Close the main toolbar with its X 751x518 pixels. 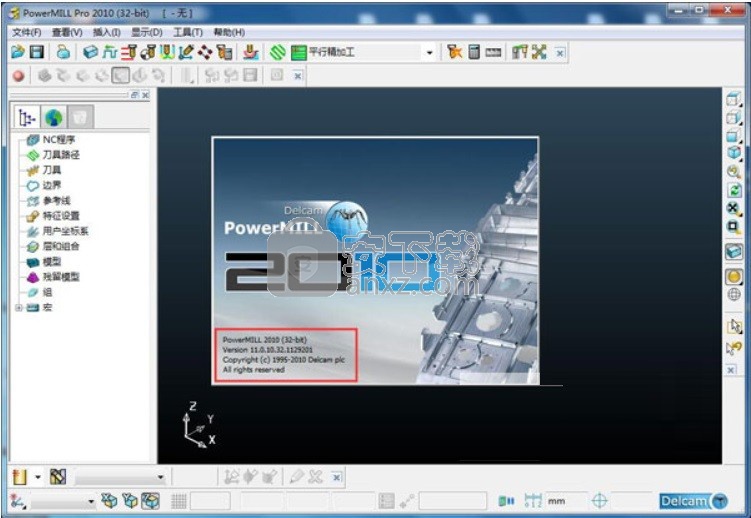point(560,53)
